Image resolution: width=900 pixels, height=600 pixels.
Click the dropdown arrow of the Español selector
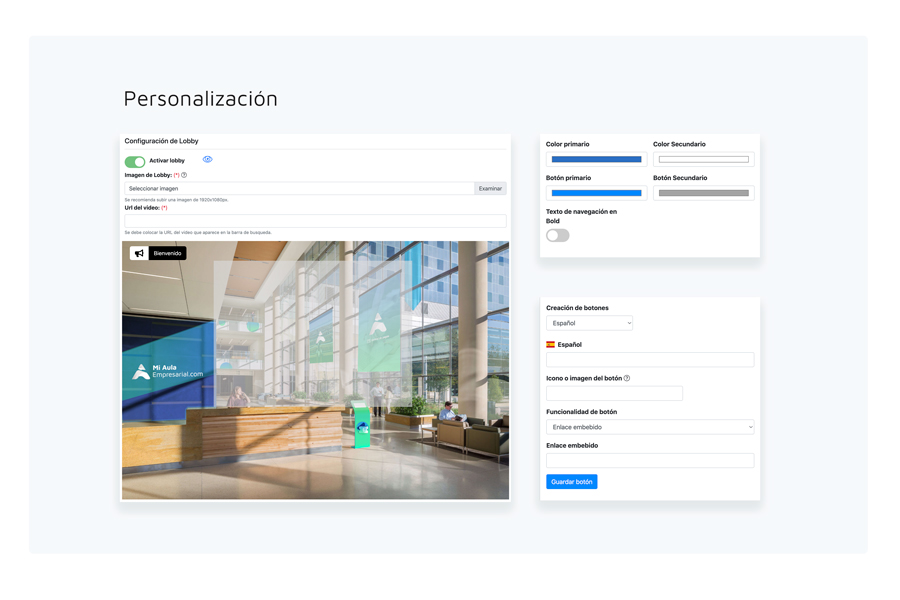628,323
